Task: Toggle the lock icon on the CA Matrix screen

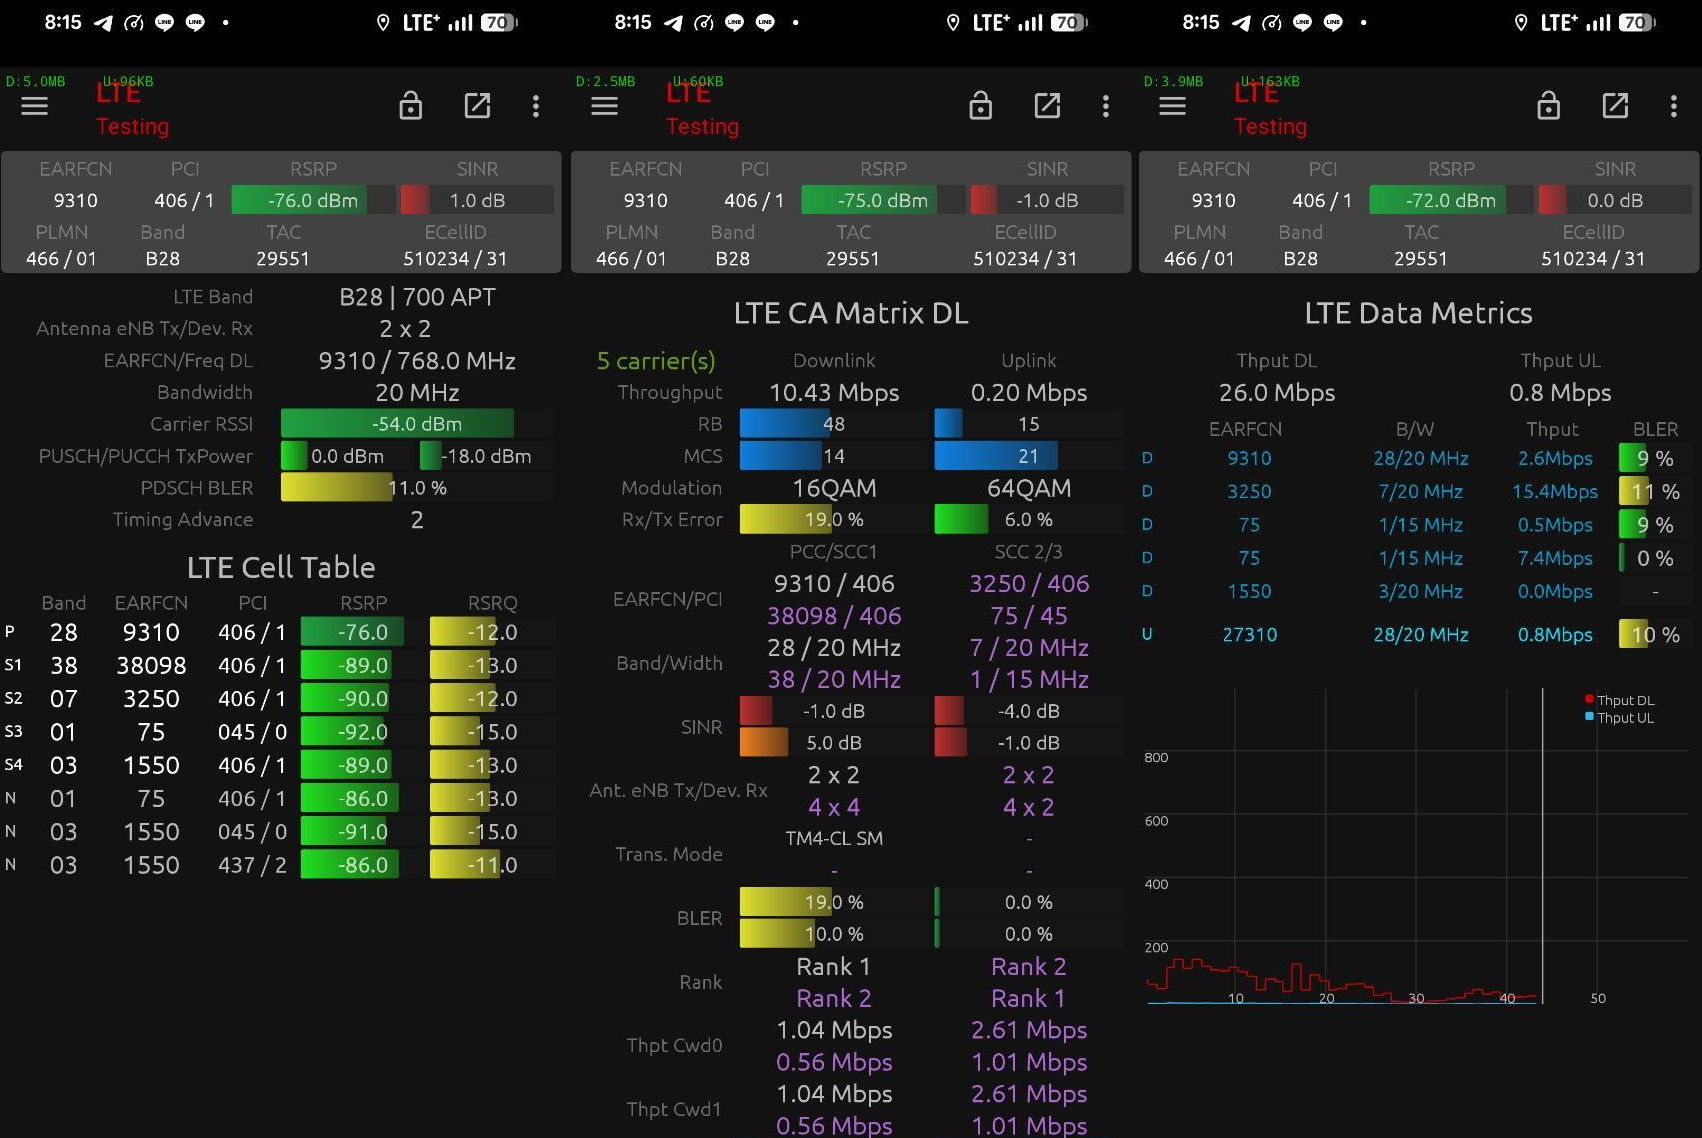Action: tap(980, 106)
